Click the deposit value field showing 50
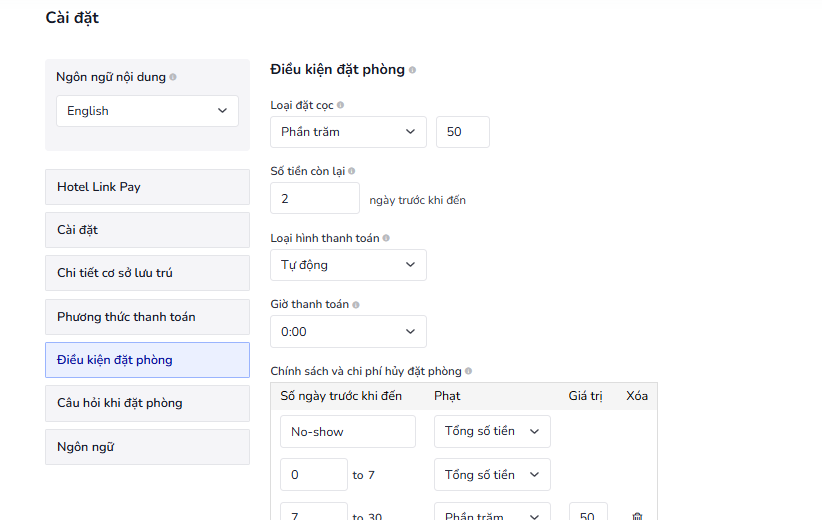Screen dimensions: 822x520 (x=462, y=132)
